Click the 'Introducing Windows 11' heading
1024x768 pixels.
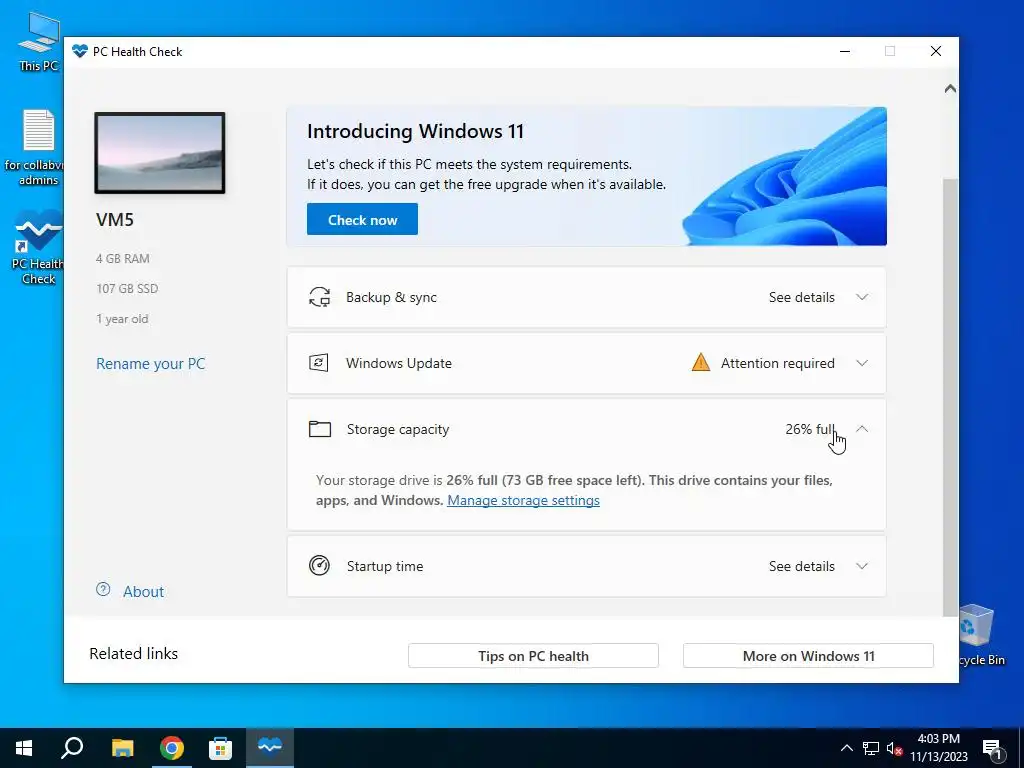click(x=415, y=131)
